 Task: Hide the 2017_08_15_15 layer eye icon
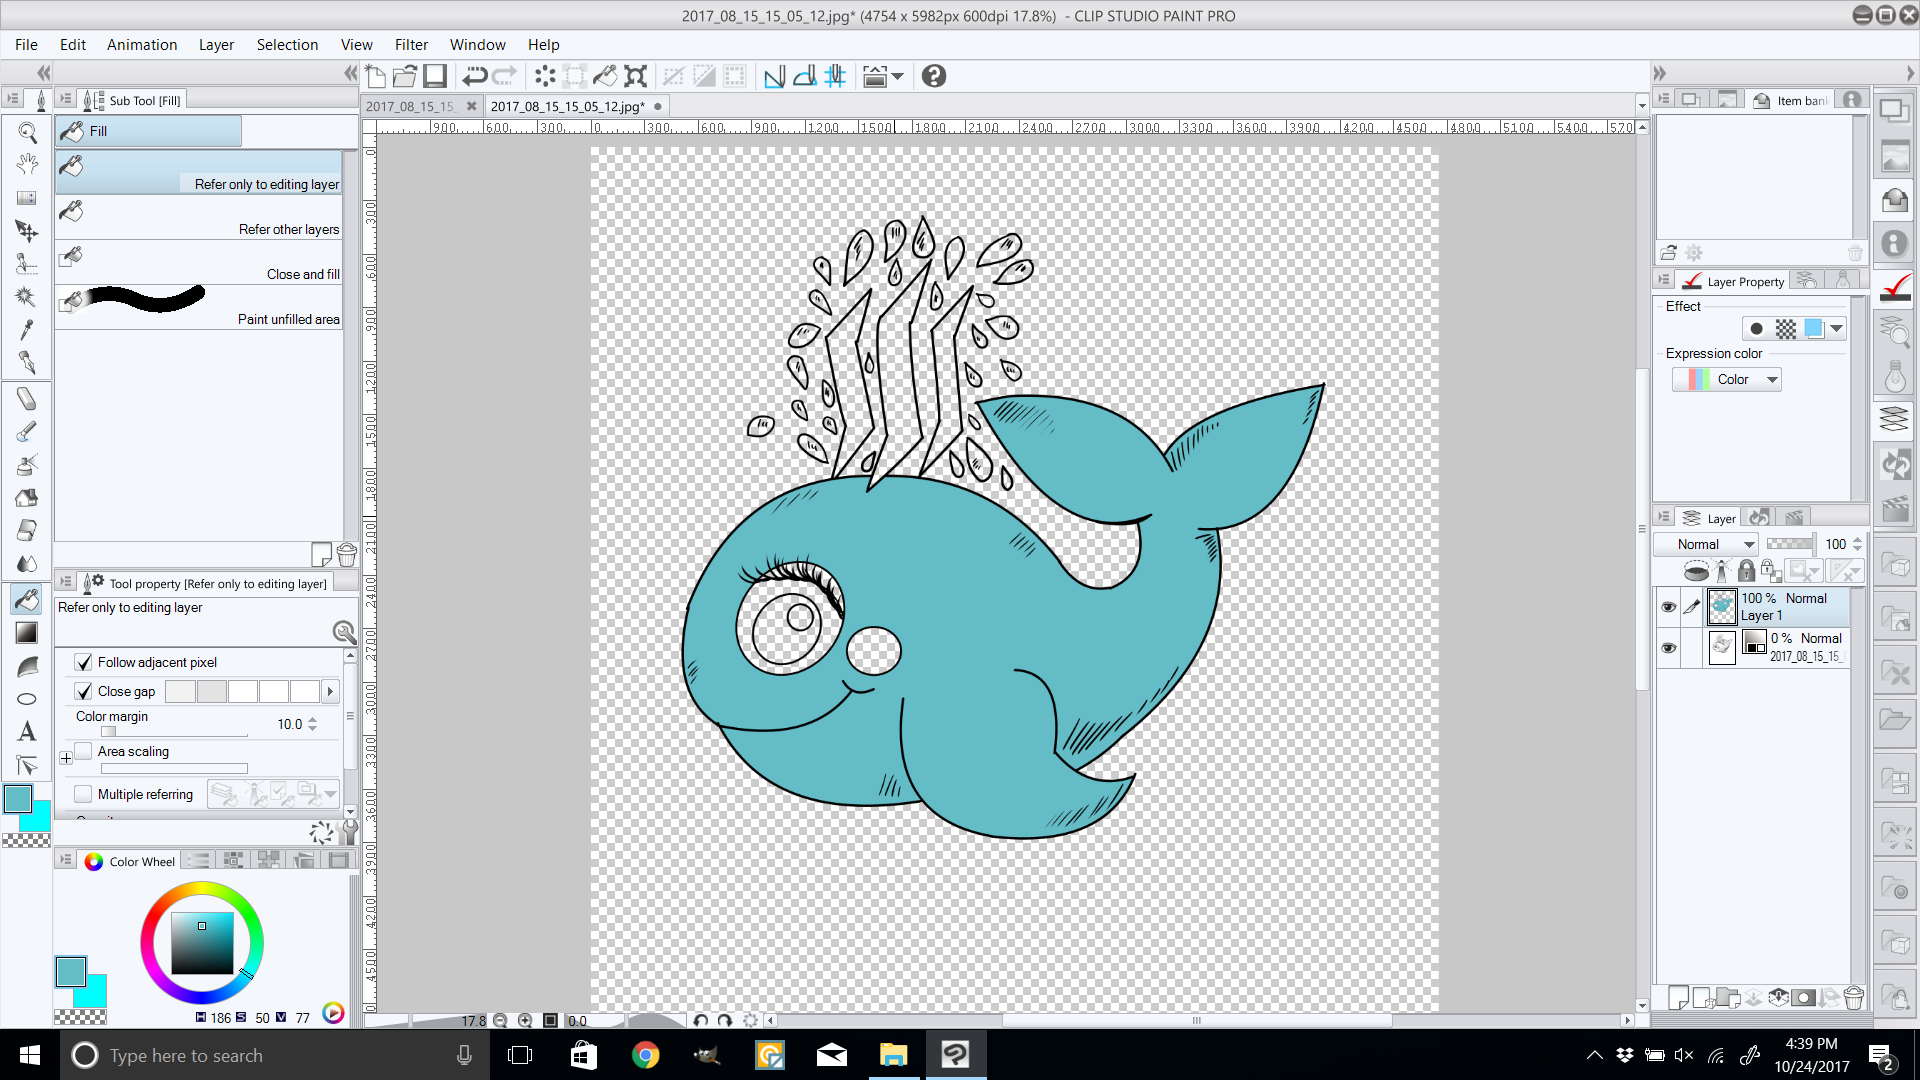(x=1668, y=647)
